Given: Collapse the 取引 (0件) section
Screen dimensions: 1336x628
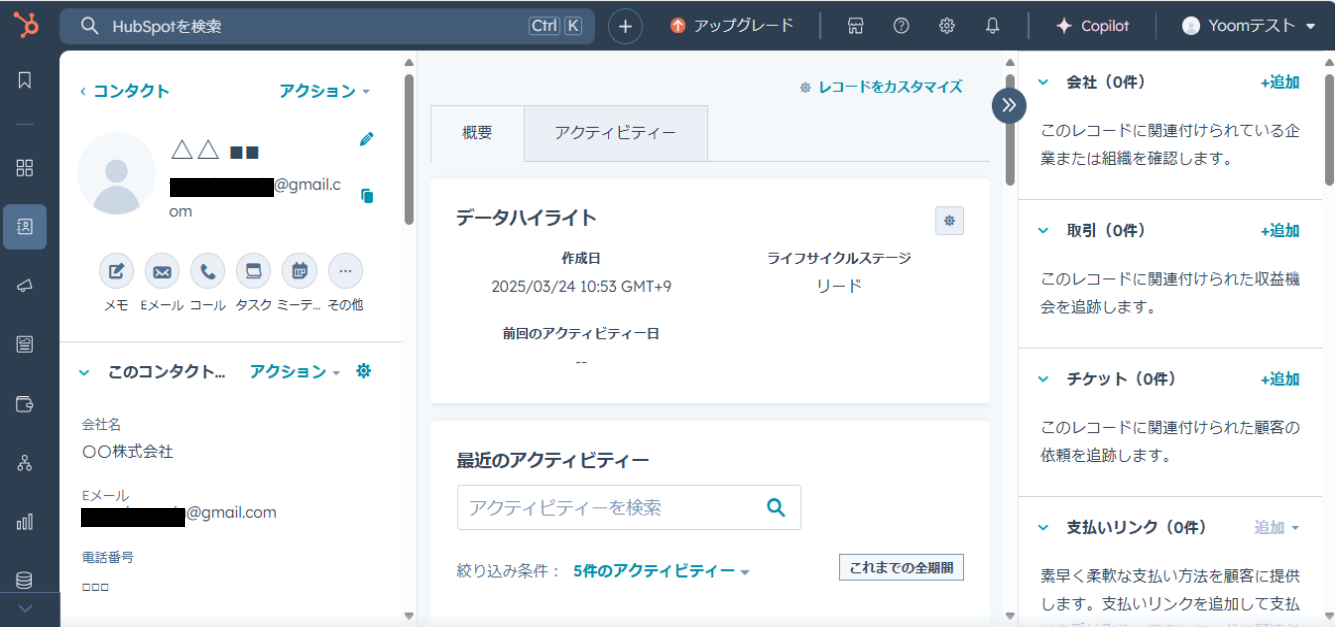Looking at the screenshot, I should [1043, 231].
